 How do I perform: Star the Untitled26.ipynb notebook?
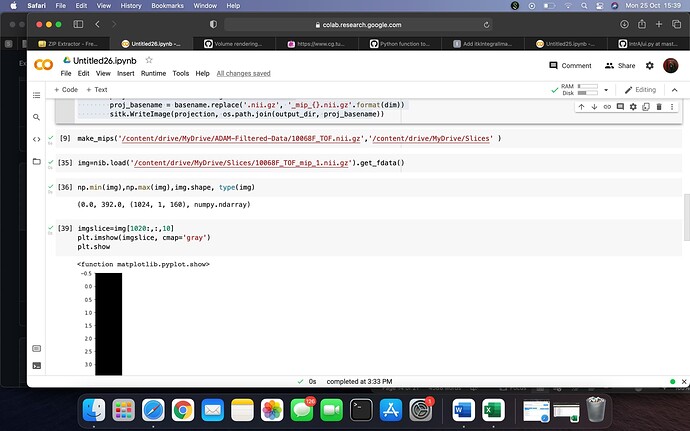click(149, 60)
